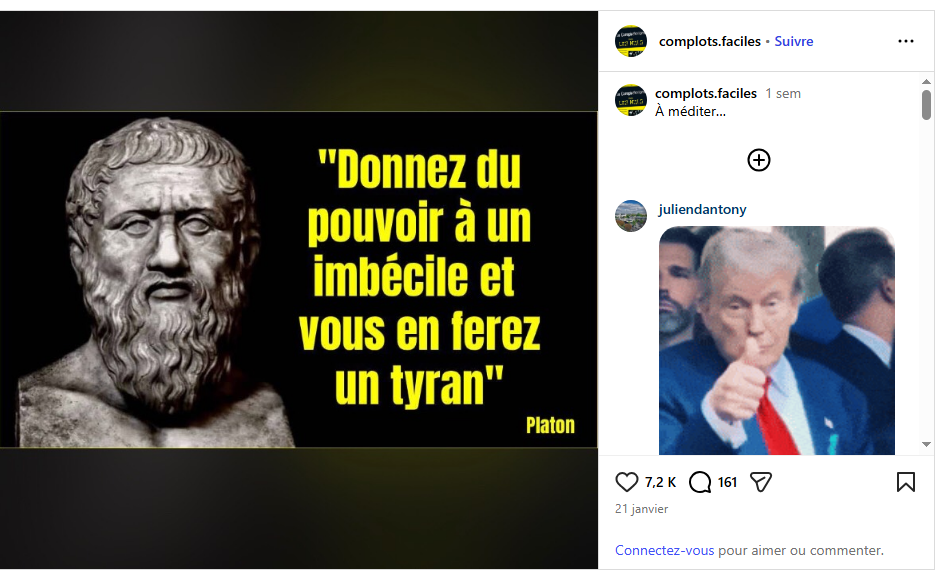Visit the juliendantony username link
943x570 pixels.
coord(702,209)
